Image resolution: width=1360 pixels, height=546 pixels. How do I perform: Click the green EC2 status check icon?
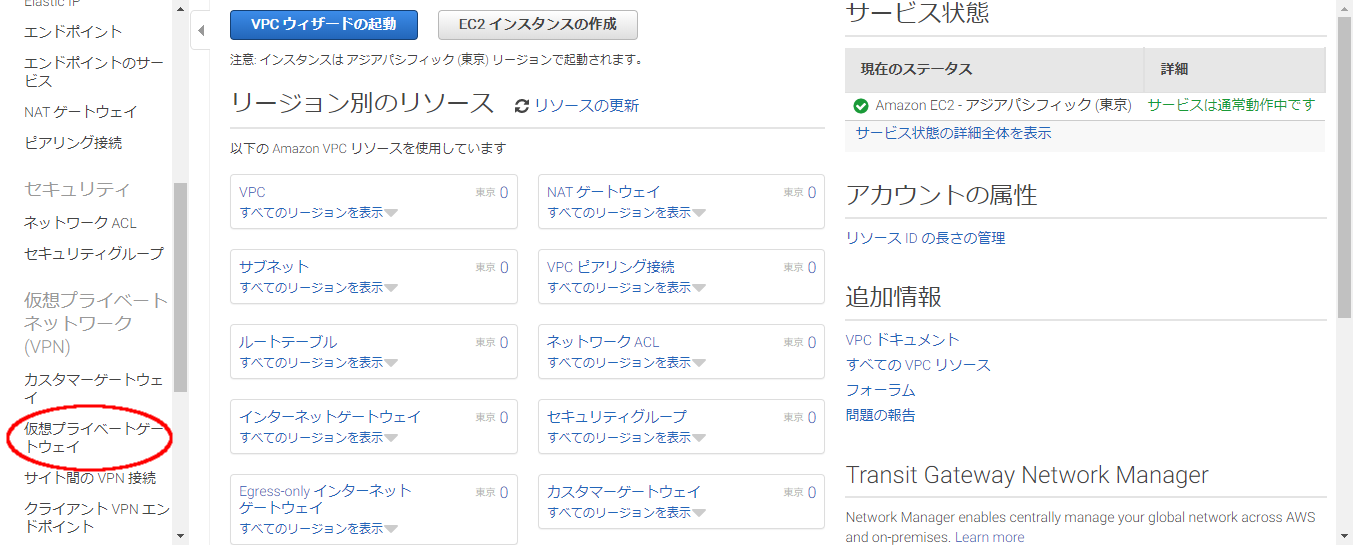860,106
